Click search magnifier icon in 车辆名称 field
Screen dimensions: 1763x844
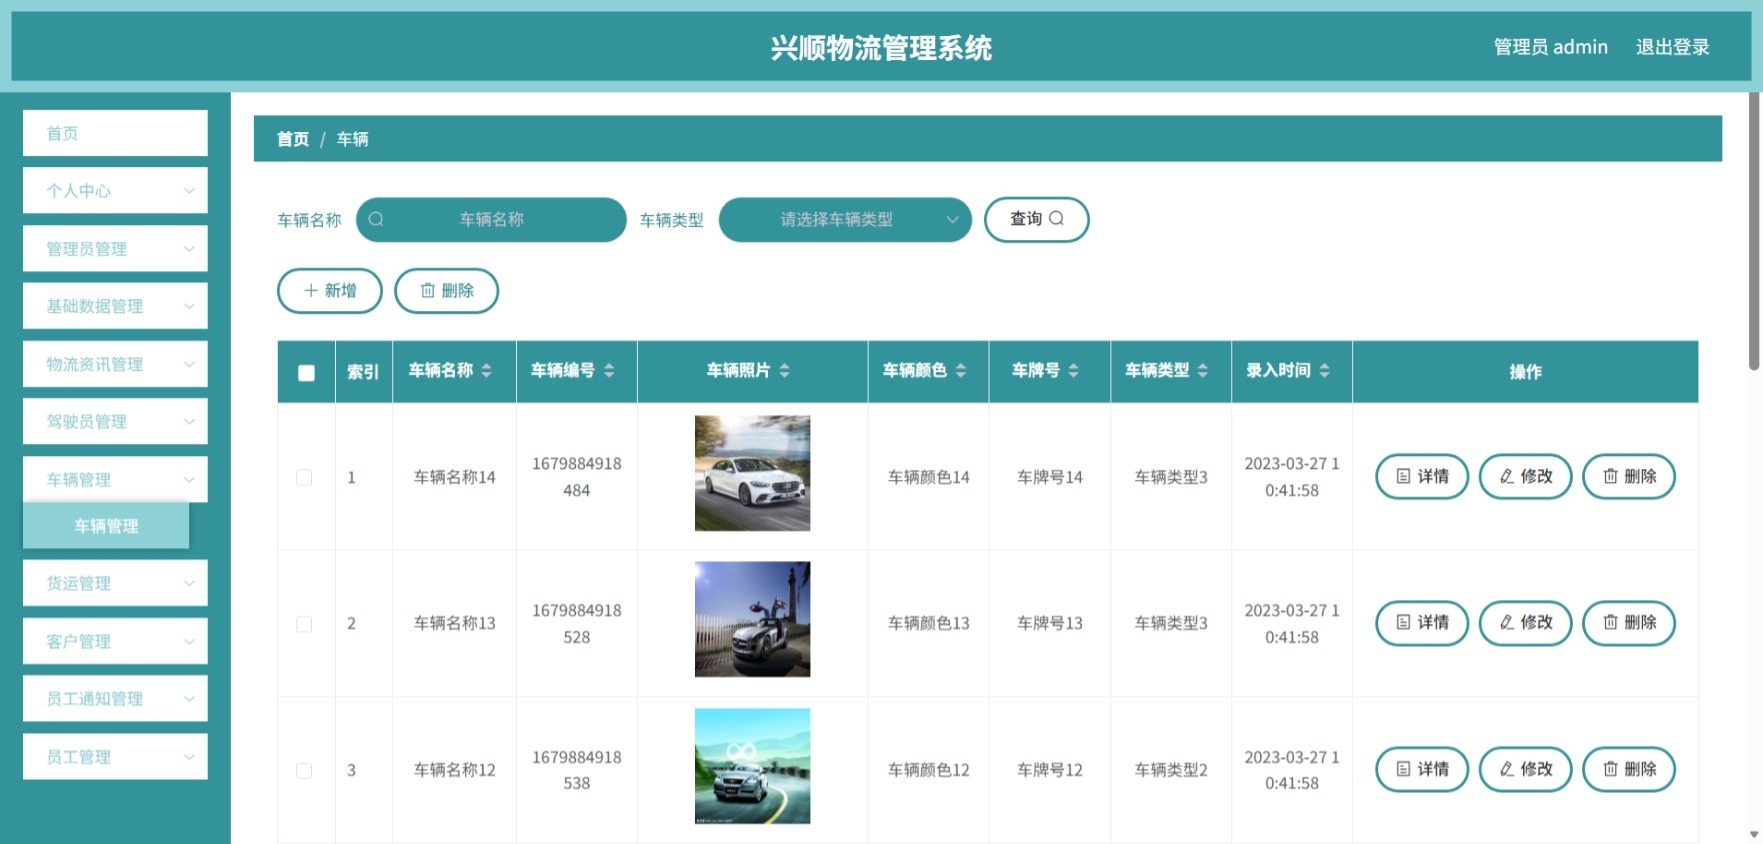[x=376, y=219]
